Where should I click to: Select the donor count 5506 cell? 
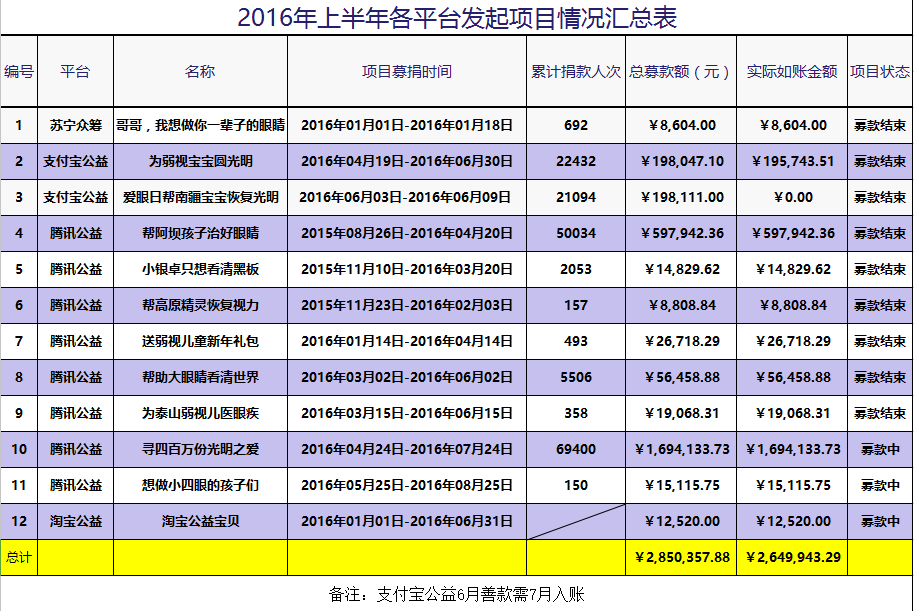(576, 377)
